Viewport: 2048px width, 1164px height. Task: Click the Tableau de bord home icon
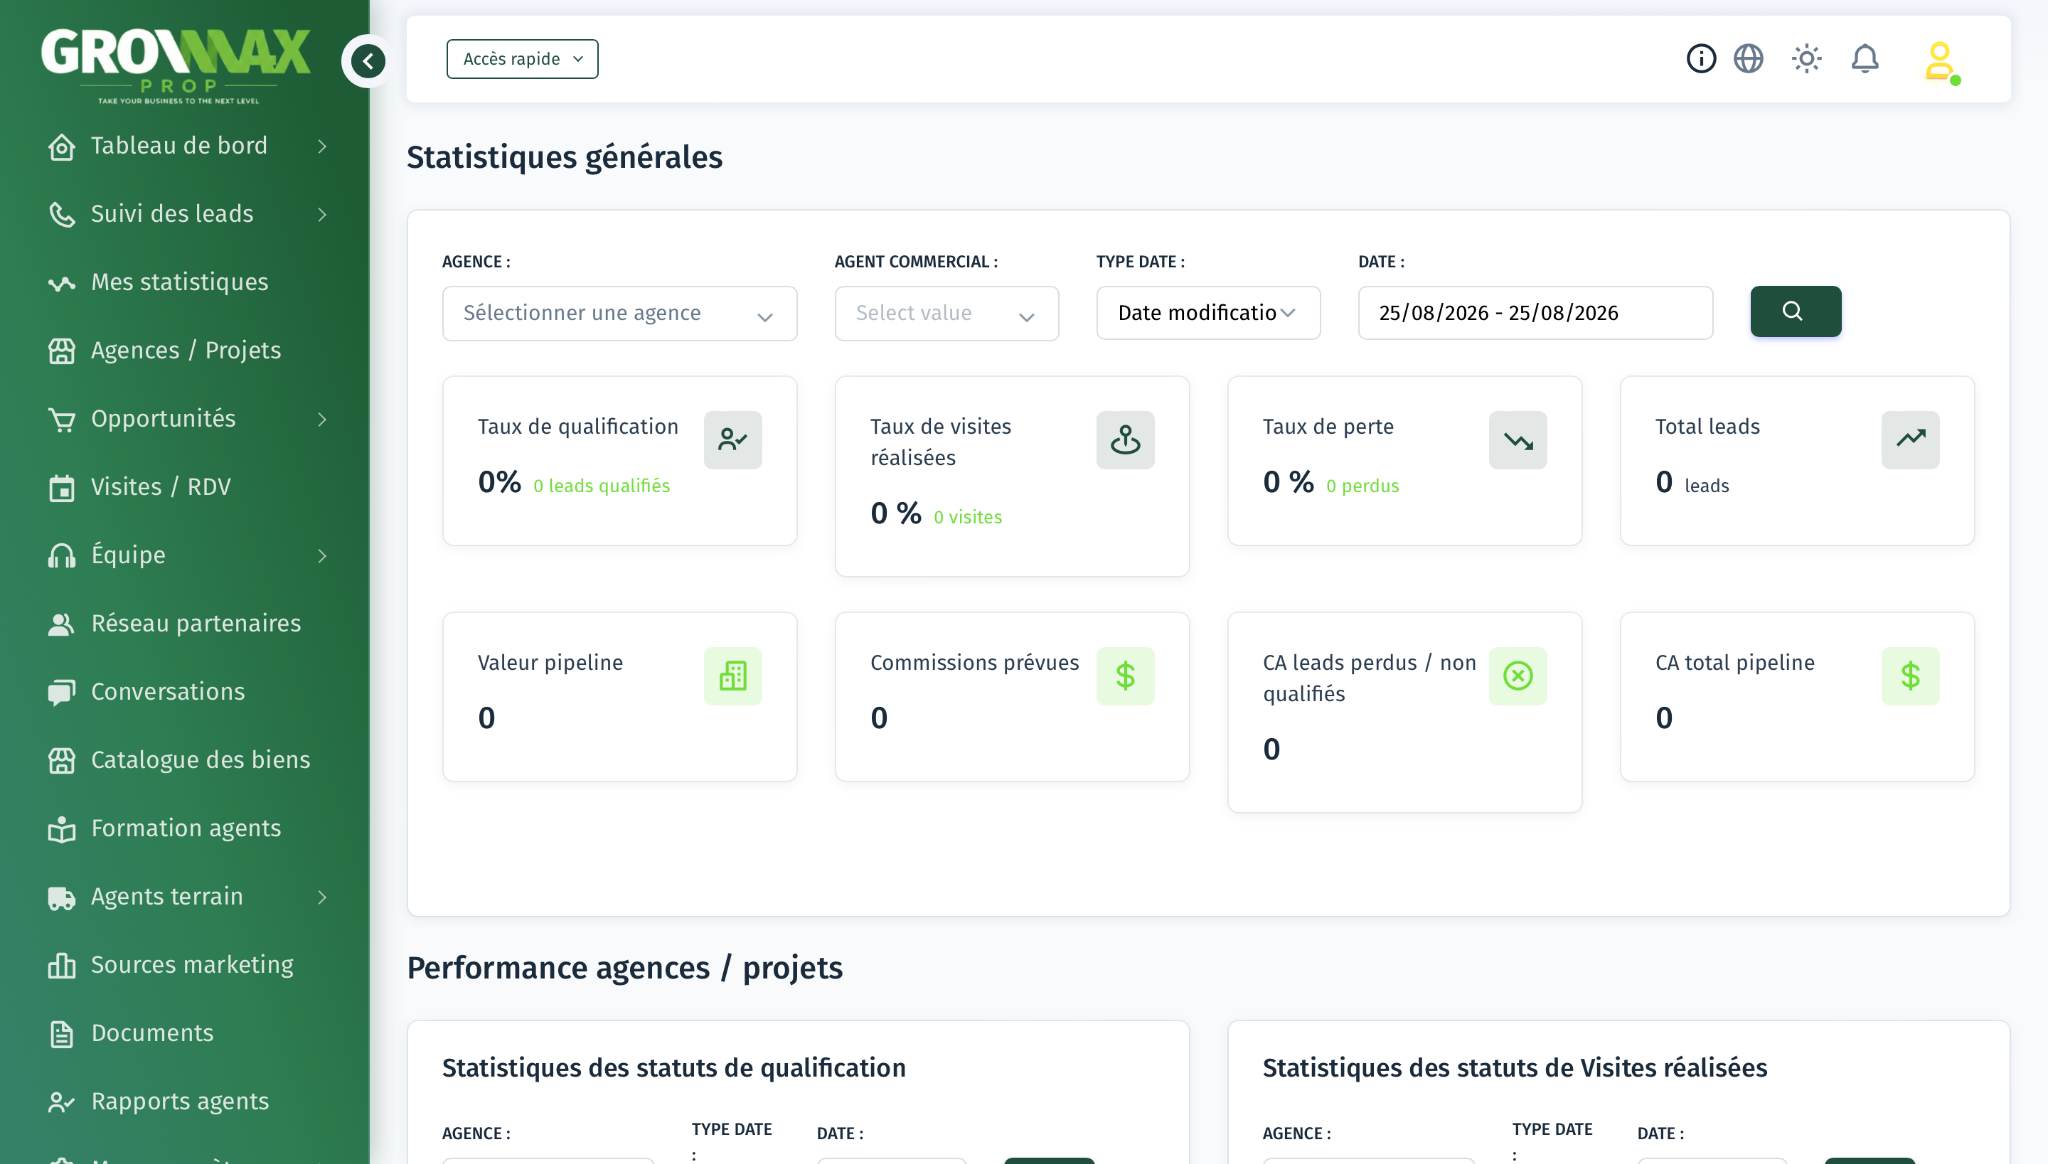coord(62,147)
